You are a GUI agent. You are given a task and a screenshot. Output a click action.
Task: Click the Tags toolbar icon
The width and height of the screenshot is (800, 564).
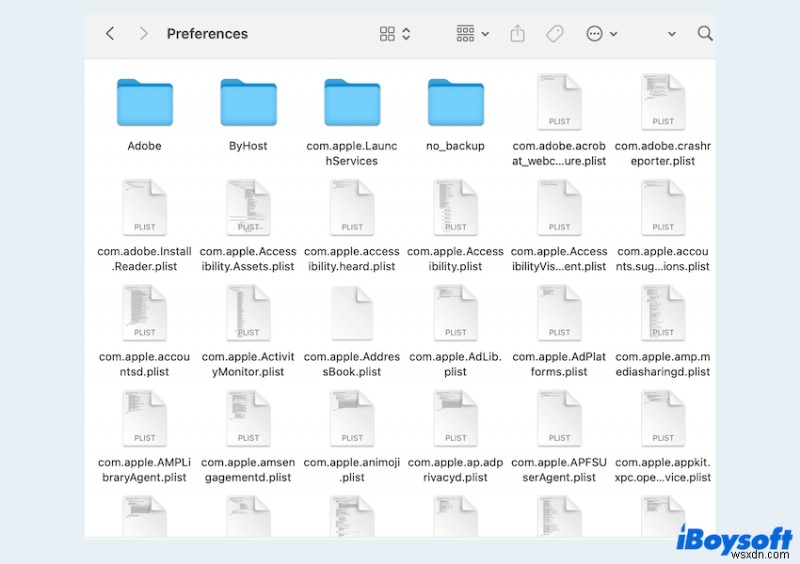point(555,34)
